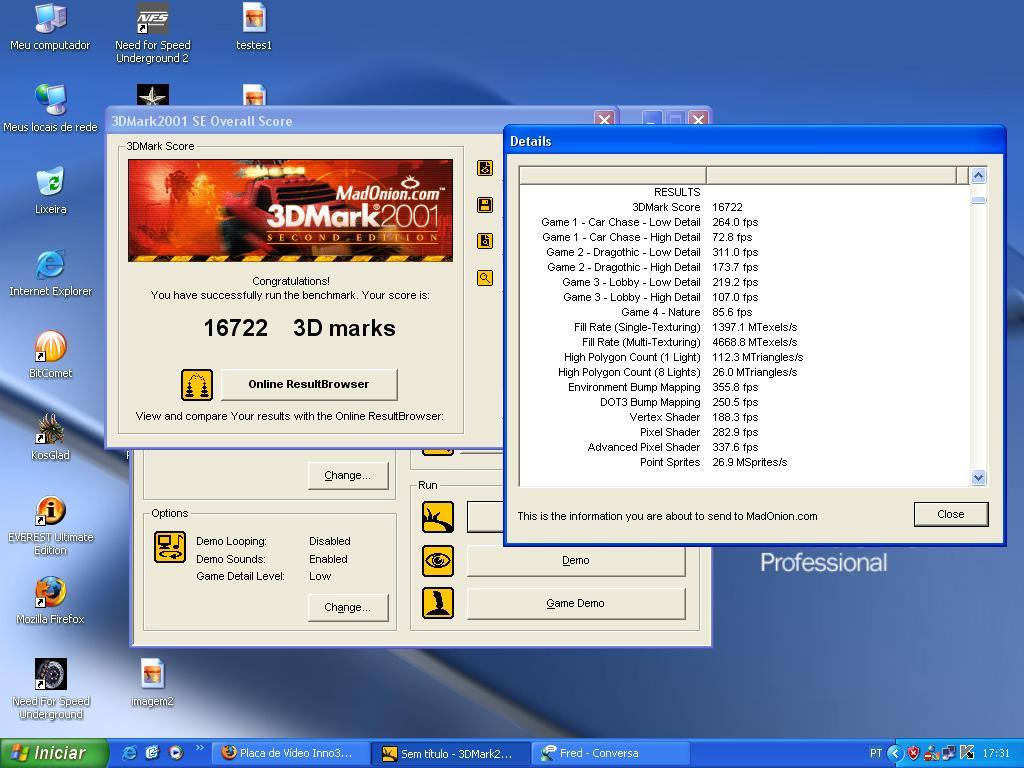Switch to Fred - Conversa taskbar item
Image resolution: width=1024 pixels, height=768 pixels.
(611, 753)
